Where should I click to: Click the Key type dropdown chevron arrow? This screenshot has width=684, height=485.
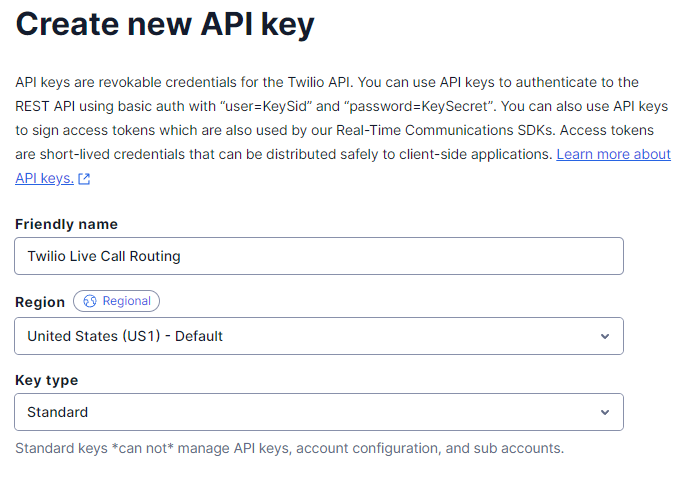[604, 412]
